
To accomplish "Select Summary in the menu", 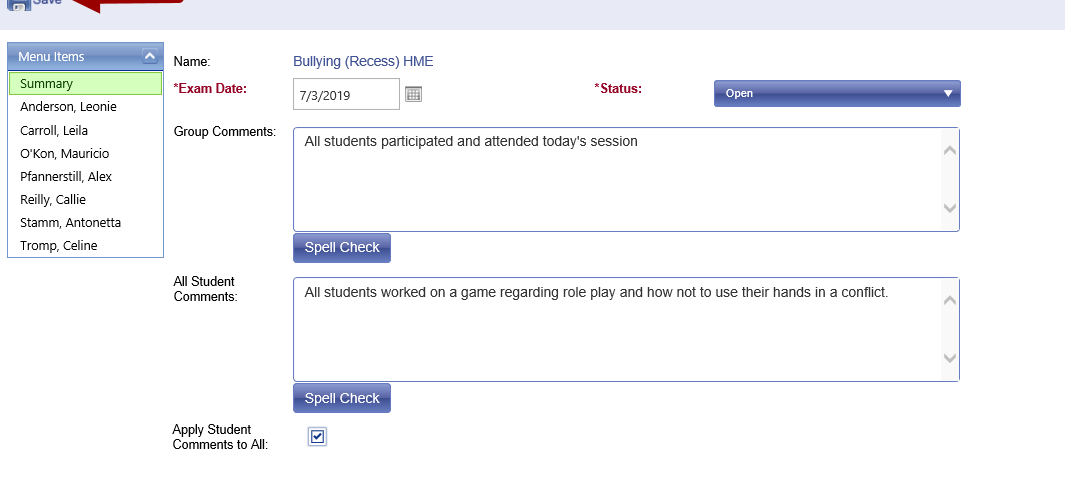I will tap(85, 84).
